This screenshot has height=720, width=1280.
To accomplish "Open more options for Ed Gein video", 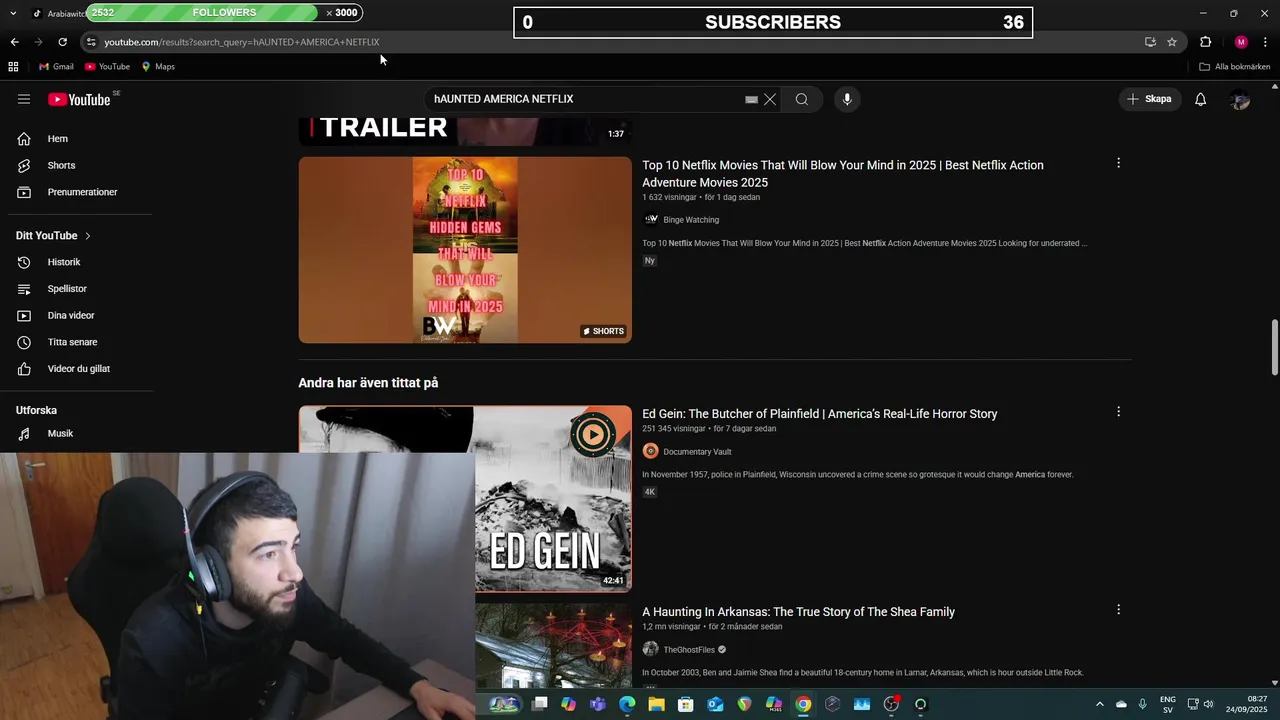I will [1118, 411].
